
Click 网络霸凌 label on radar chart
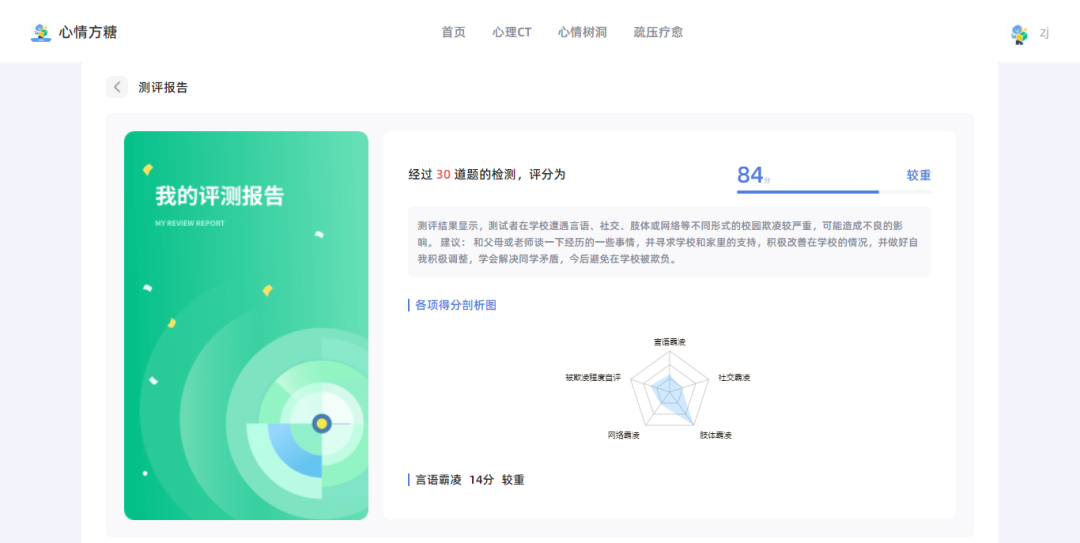click(623, 436)
